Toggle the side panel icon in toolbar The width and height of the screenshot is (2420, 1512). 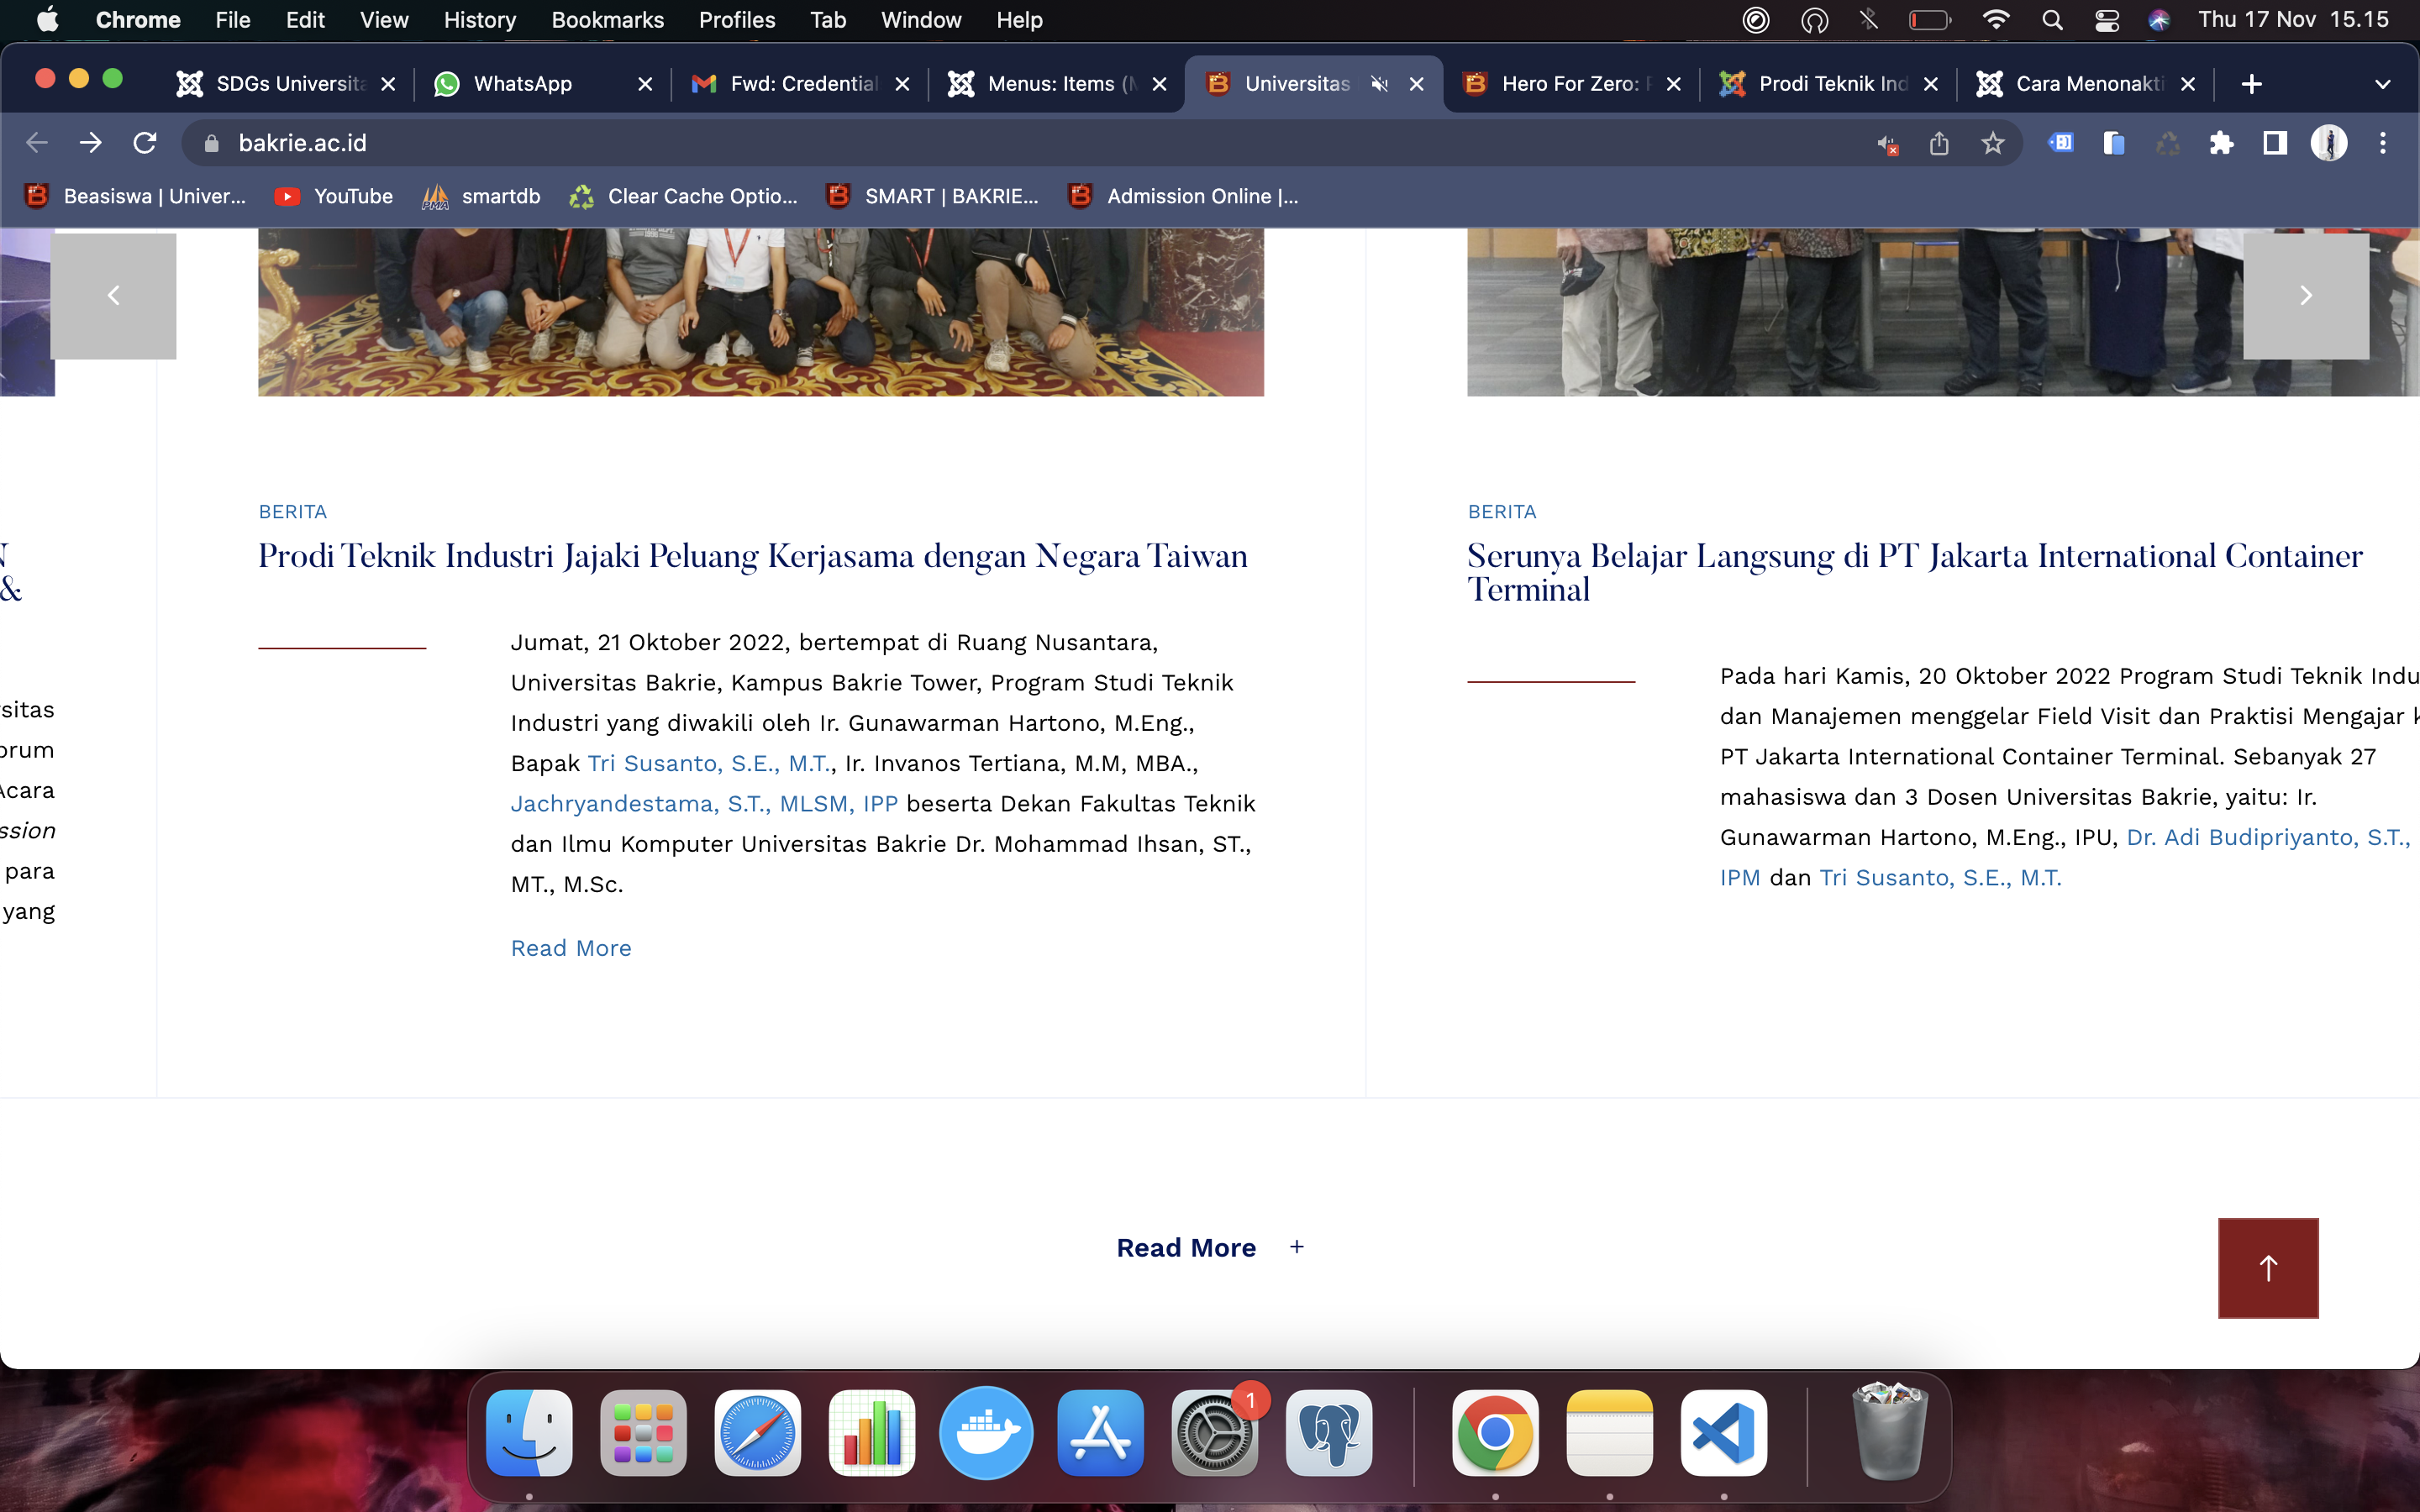tap(2275, 143)
